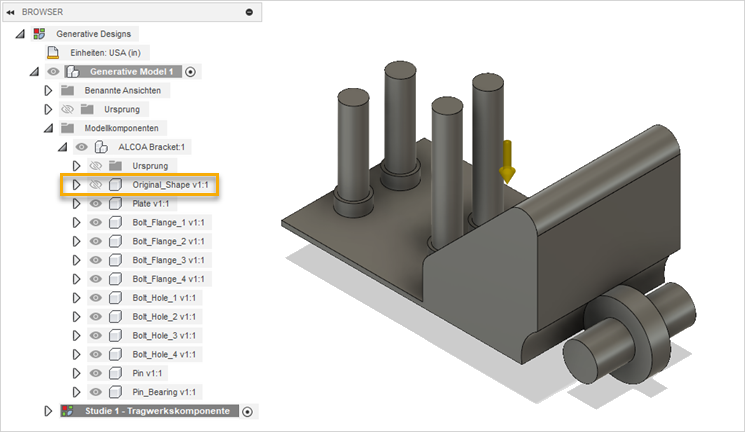This screenshot has height=432, width=745.
Task: Click the Bolt_Flange_1 v1:1 body icon
Action: 115,222
